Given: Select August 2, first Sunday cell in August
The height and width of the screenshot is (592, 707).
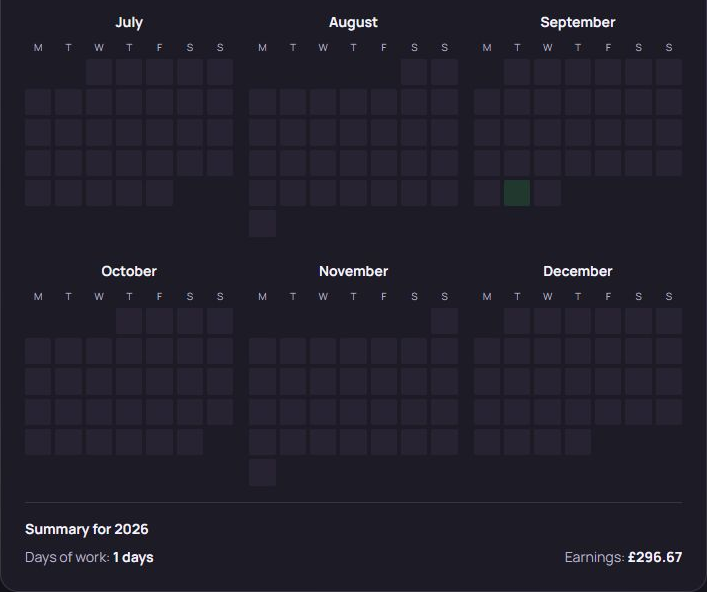Looking at the screenshot, I should [445, 72].
